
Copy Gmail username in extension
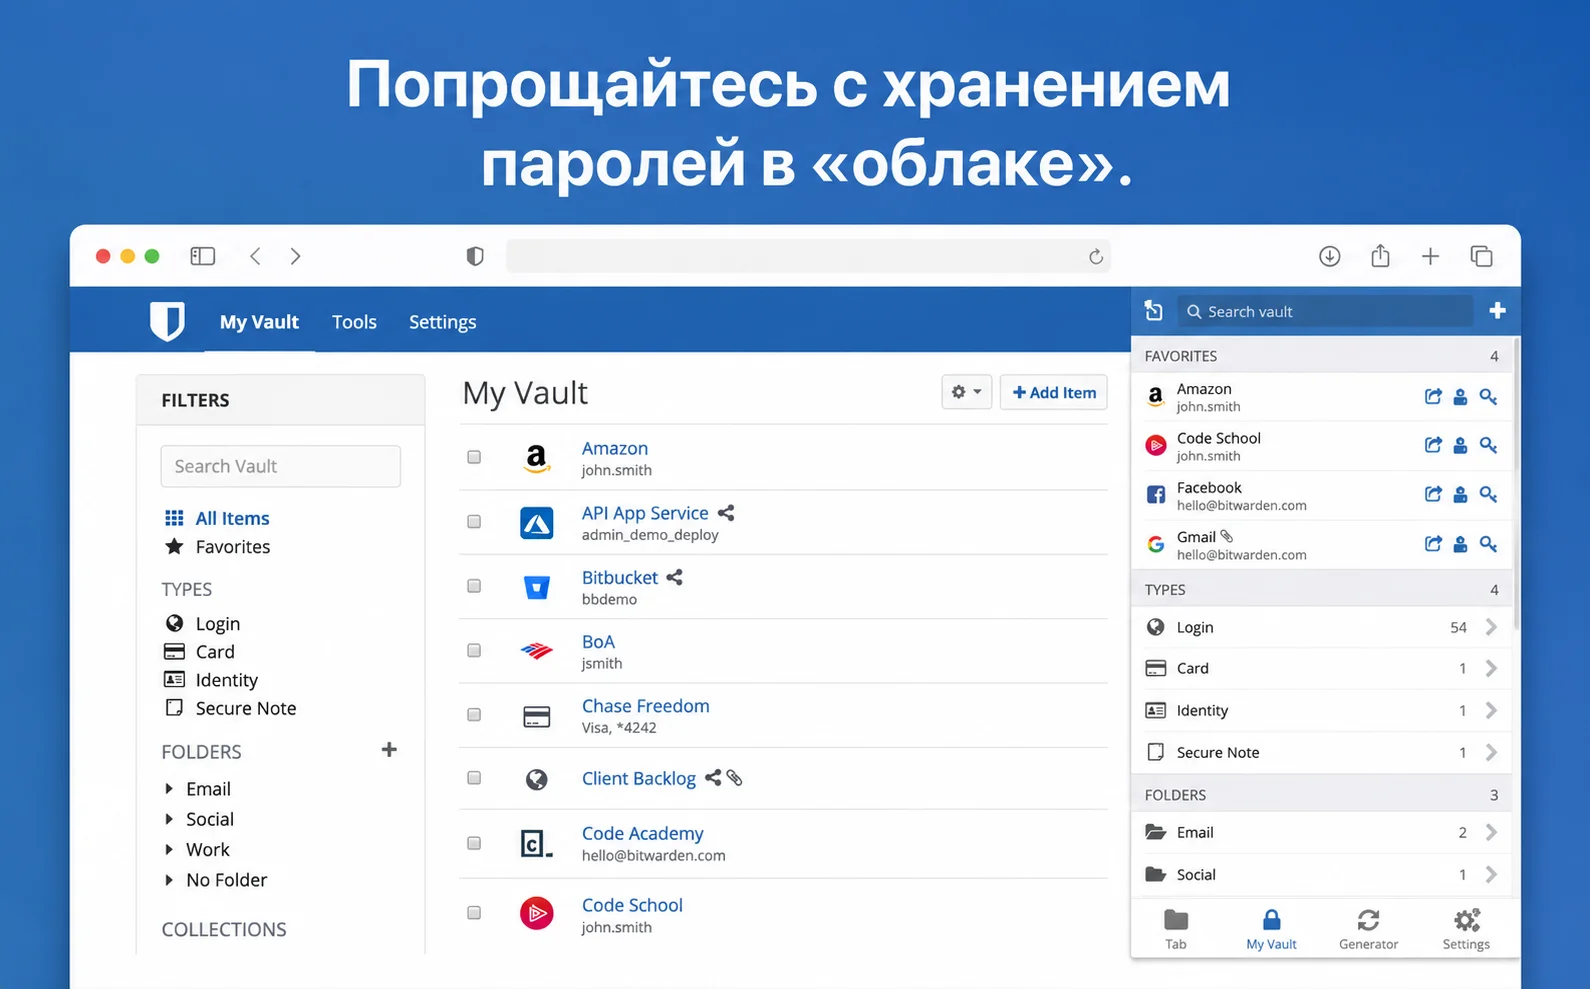tap(1460, 544)
